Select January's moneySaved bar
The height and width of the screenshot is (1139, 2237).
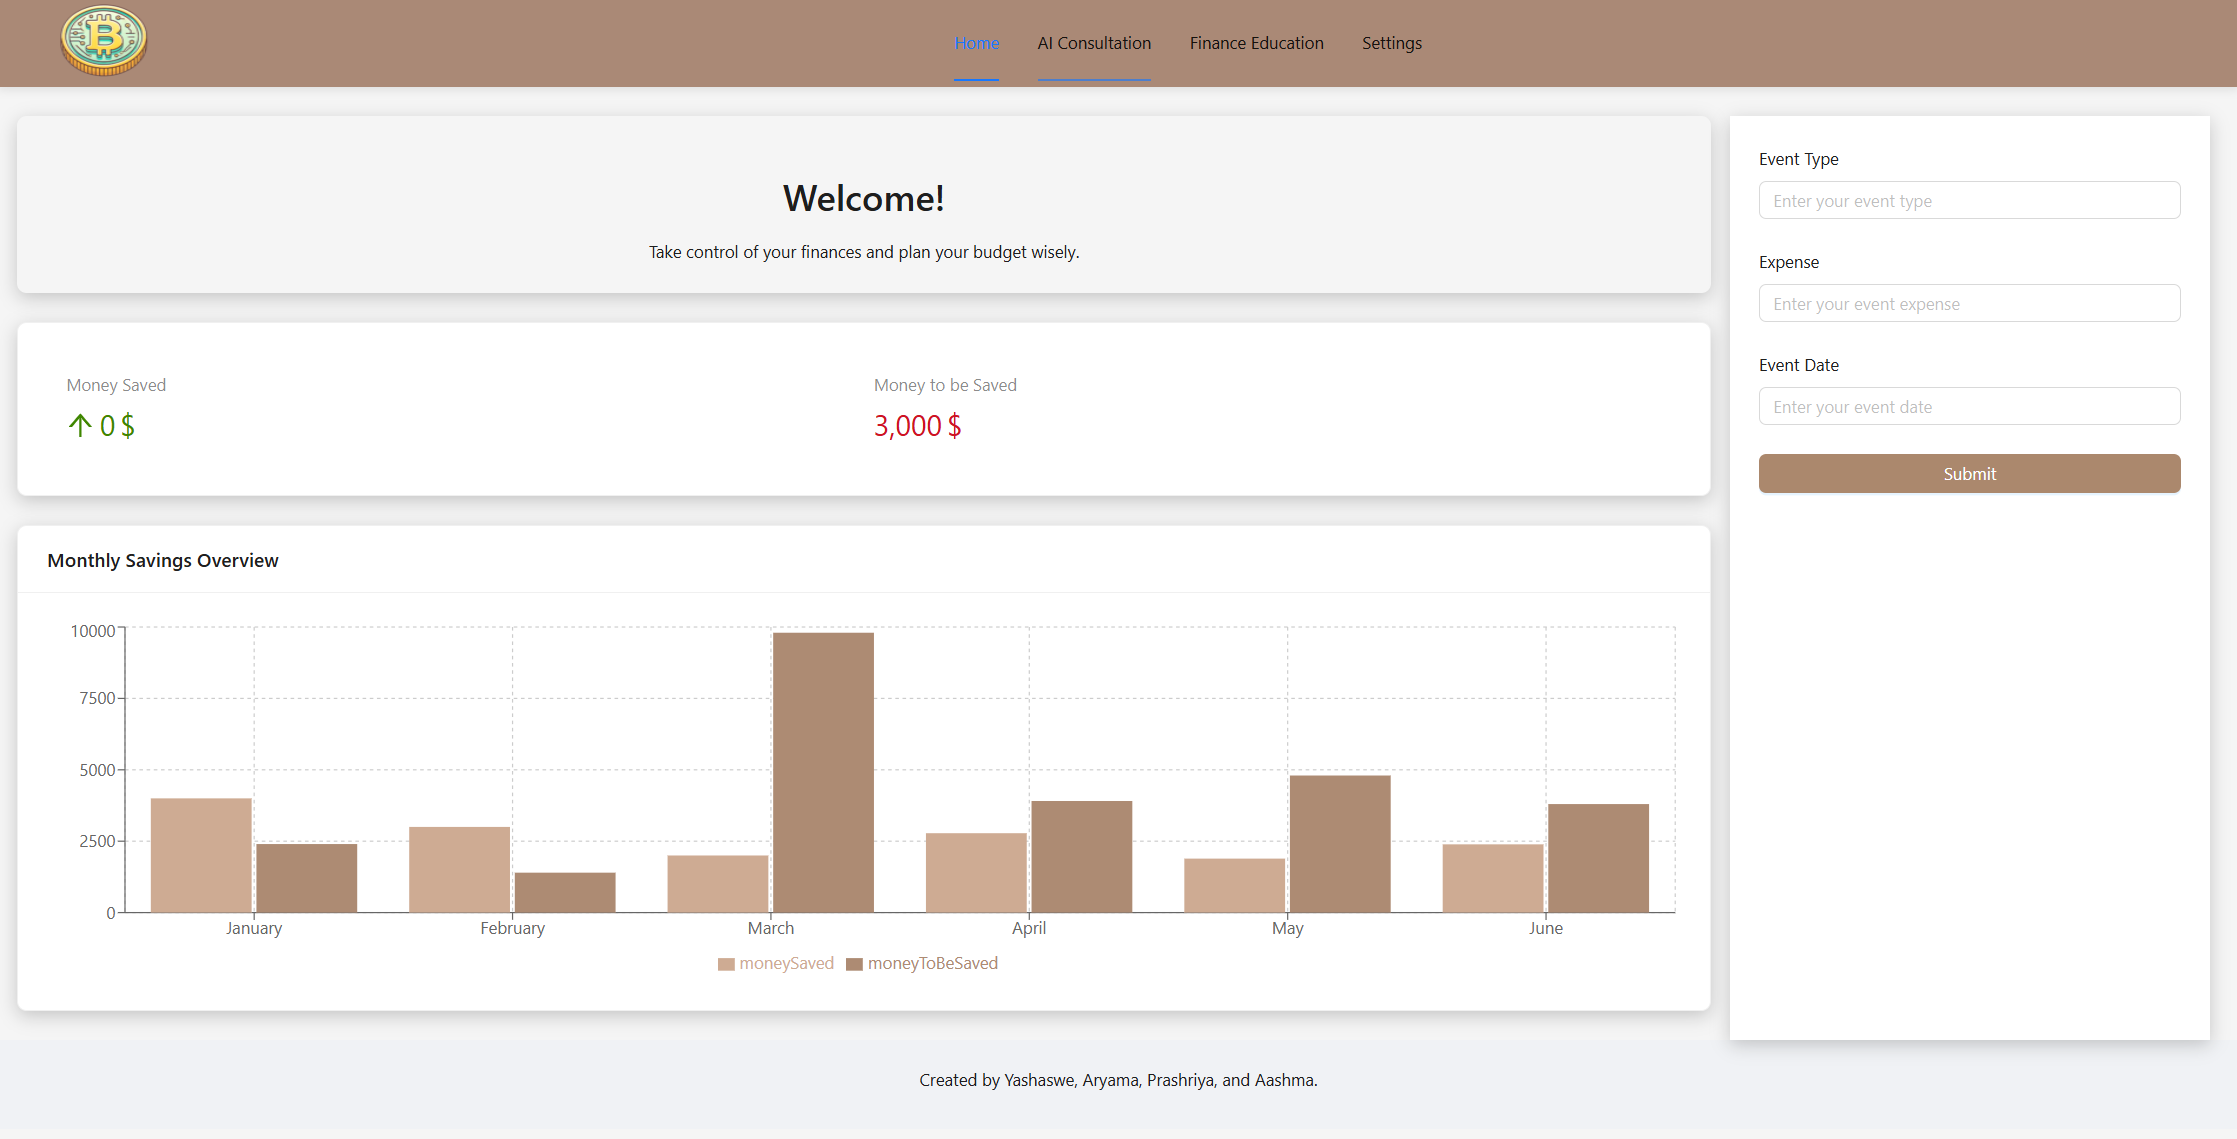[x=201, y=855]
